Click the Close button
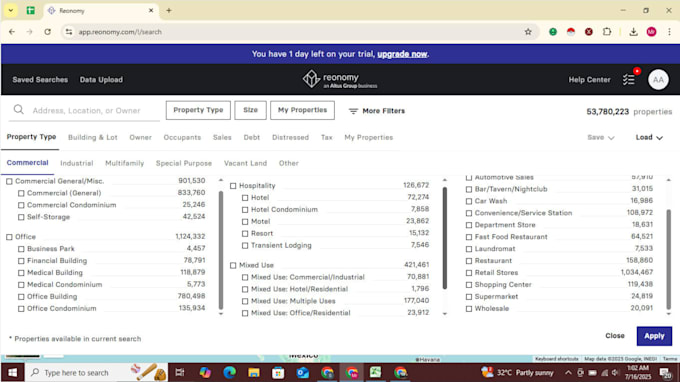 615,336
